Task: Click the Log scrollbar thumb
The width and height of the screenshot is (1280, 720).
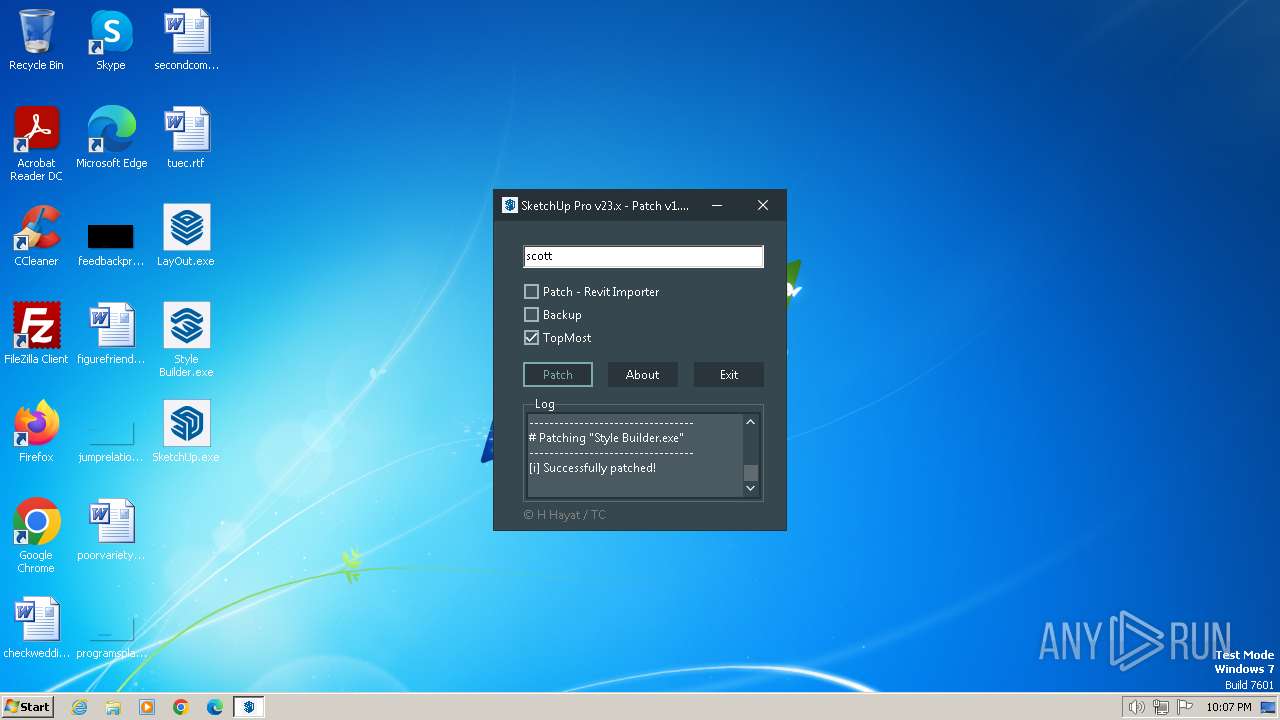Action: click(x=750, y=472)
